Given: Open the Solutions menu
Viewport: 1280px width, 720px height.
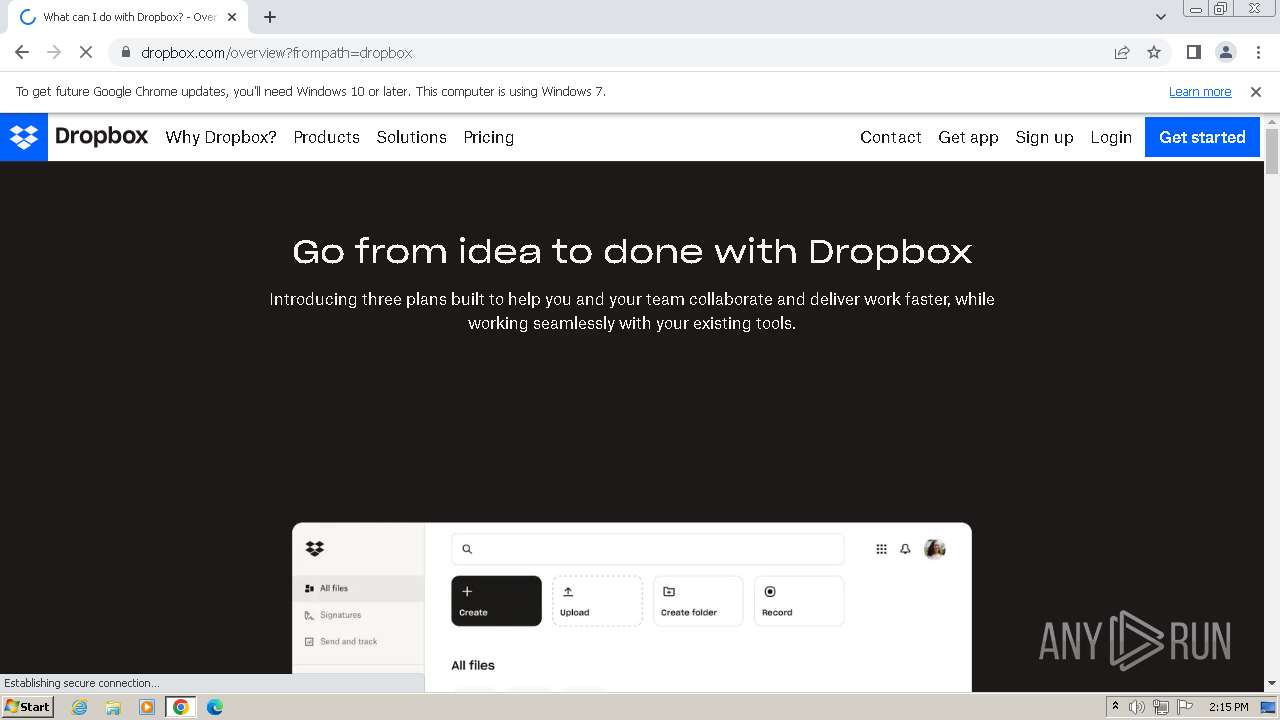Looking at the screenshot, I should pos(412,137).
